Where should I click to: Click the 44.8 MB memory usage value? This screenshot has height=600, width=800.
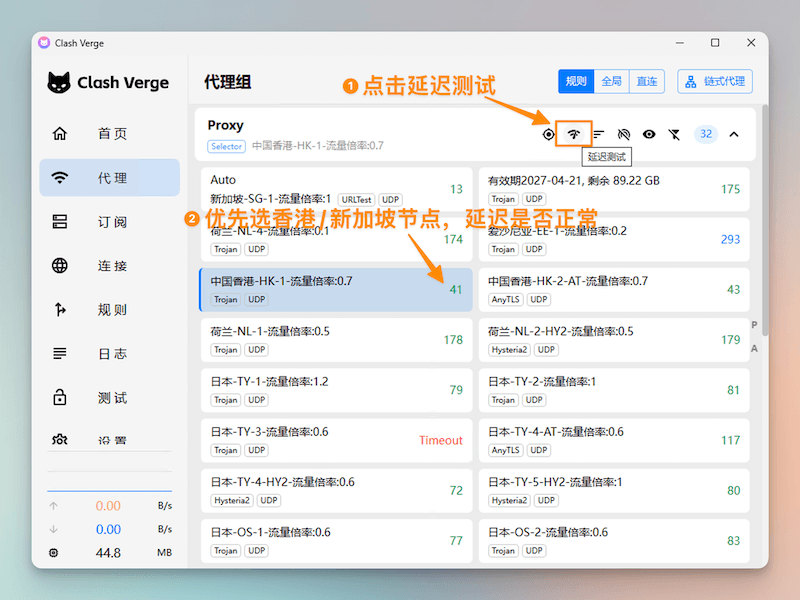click(108, 553)
